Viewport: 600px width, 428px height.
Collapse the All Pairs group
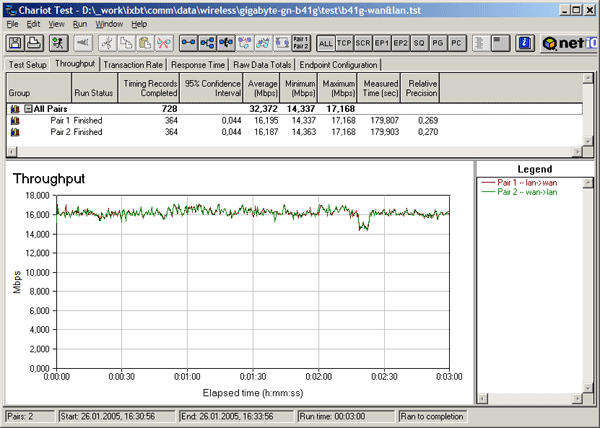point(30,108)
